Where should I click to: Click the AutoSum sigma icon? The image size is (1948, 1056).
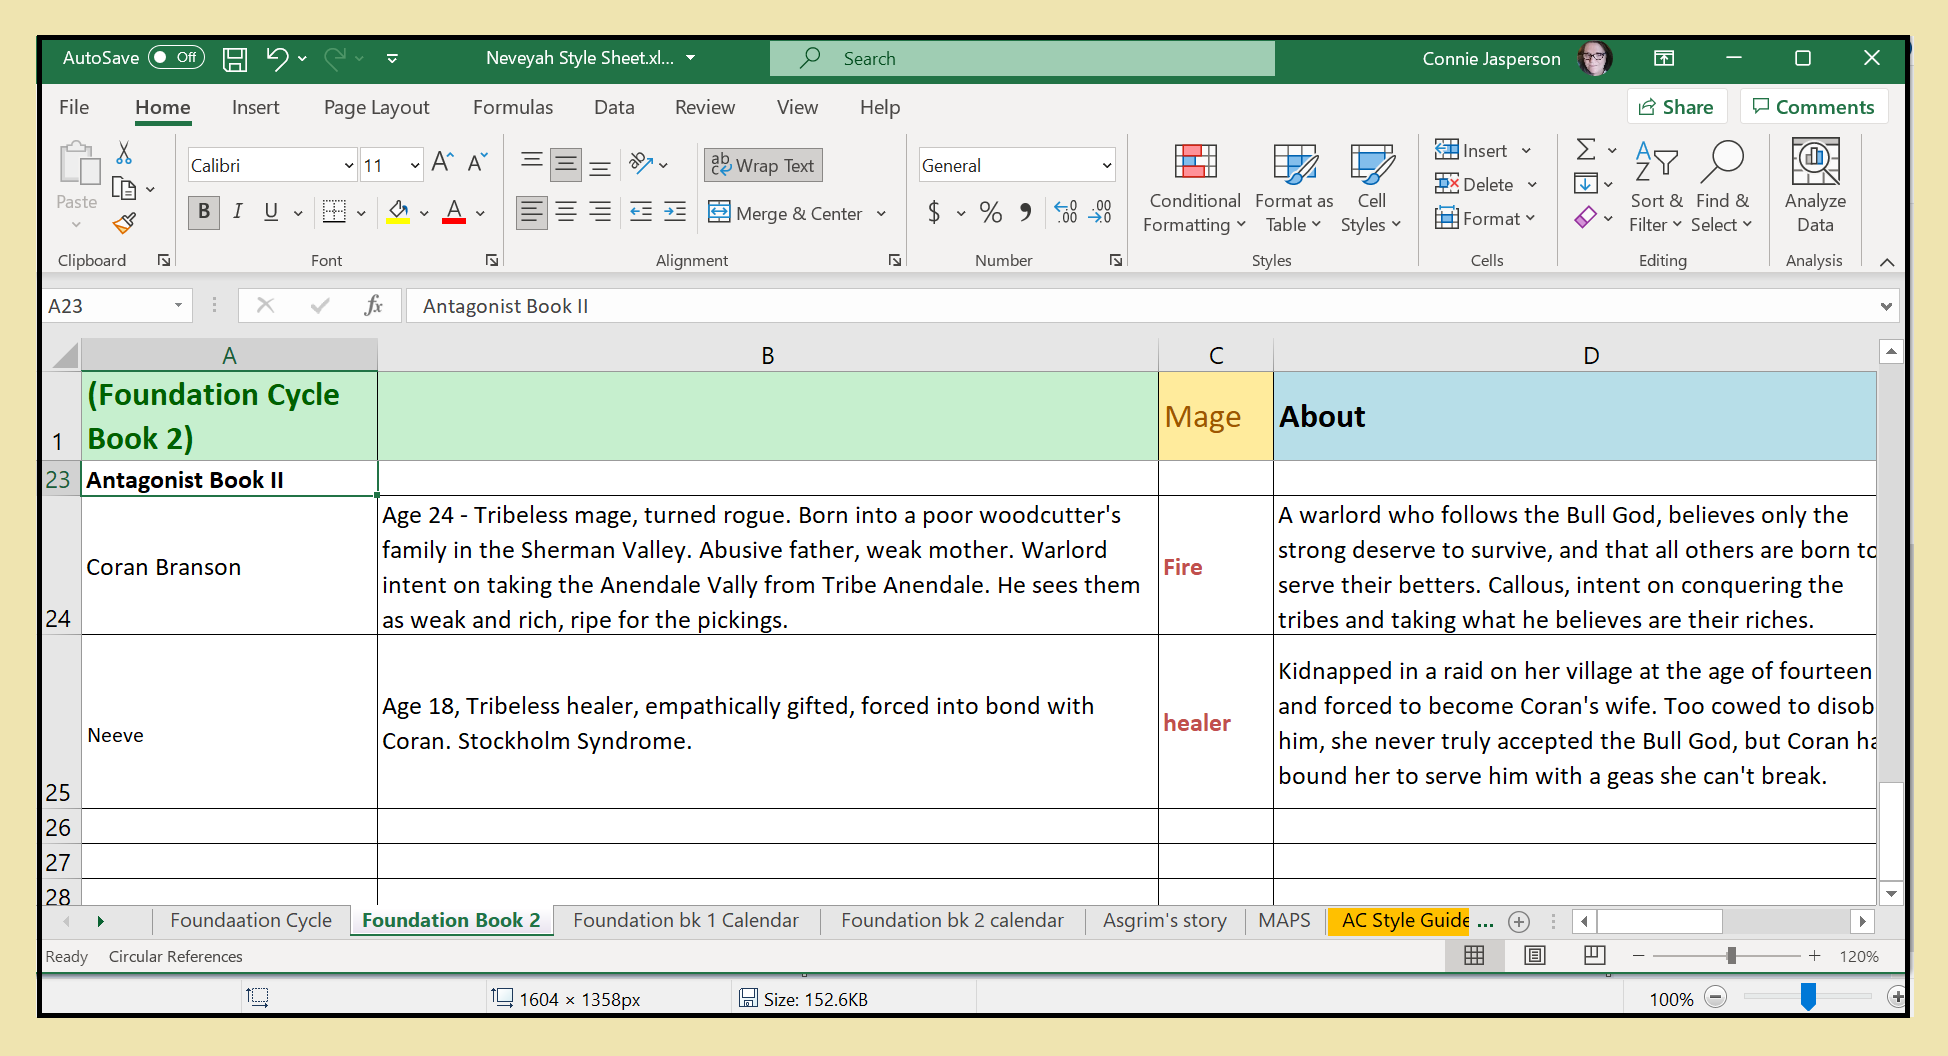(x=1586, y=150)
